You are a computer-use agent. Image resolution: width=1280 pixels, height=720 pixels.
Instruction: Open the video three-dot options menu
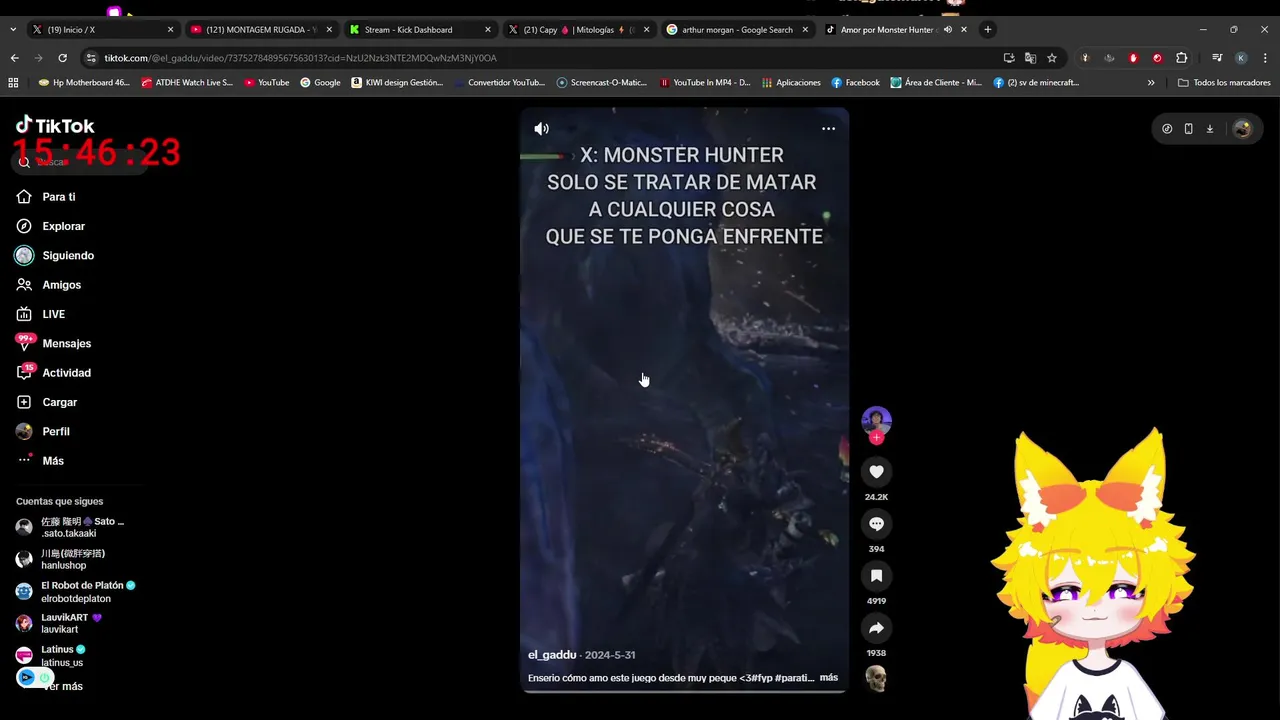(828, 129)
